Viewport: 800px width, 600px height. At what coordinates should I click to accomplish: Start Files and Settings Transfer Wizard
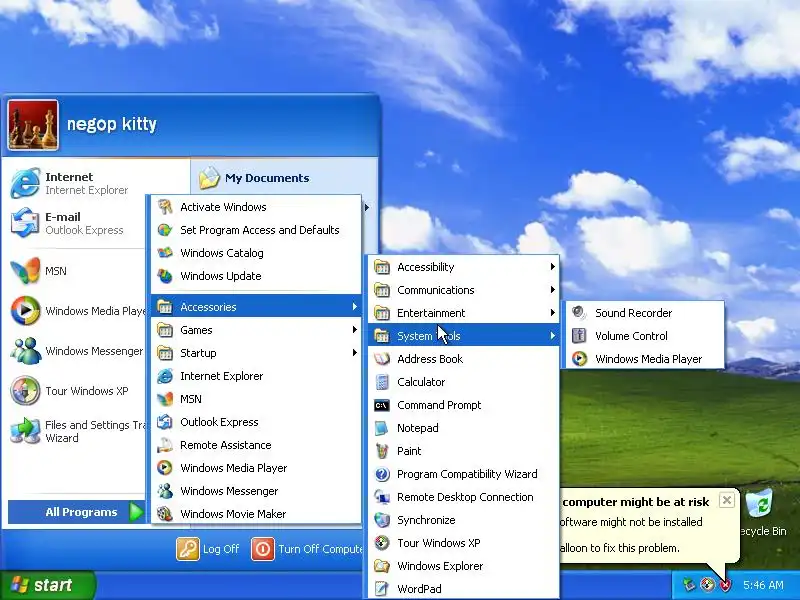tap(77, 431)
